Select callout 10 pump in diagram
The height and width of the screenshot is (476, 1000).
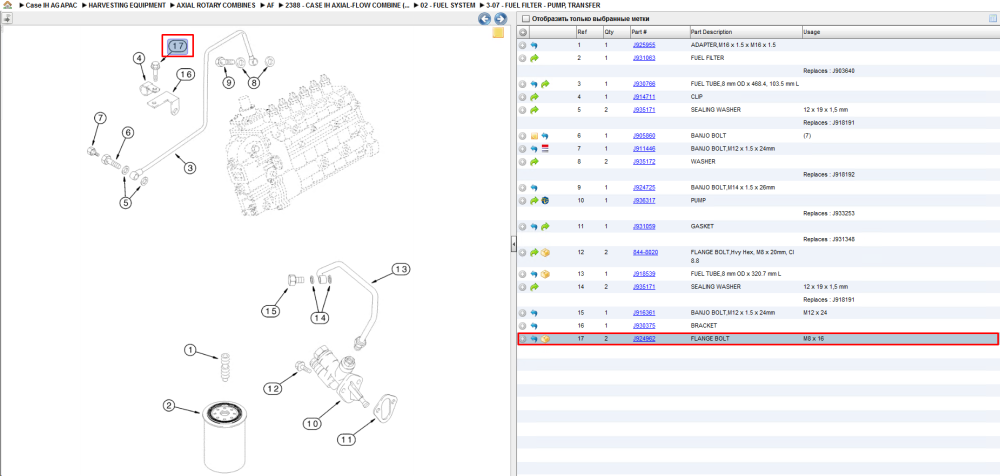(312, 423)
